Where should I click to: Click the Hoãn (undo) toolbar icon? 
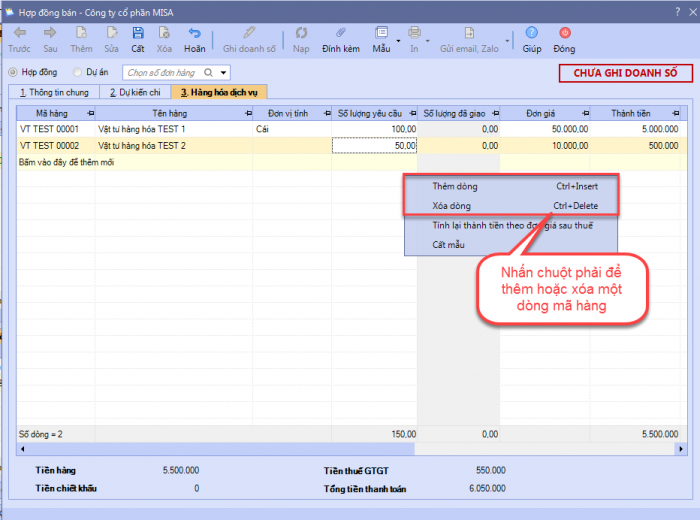(194, 33)
